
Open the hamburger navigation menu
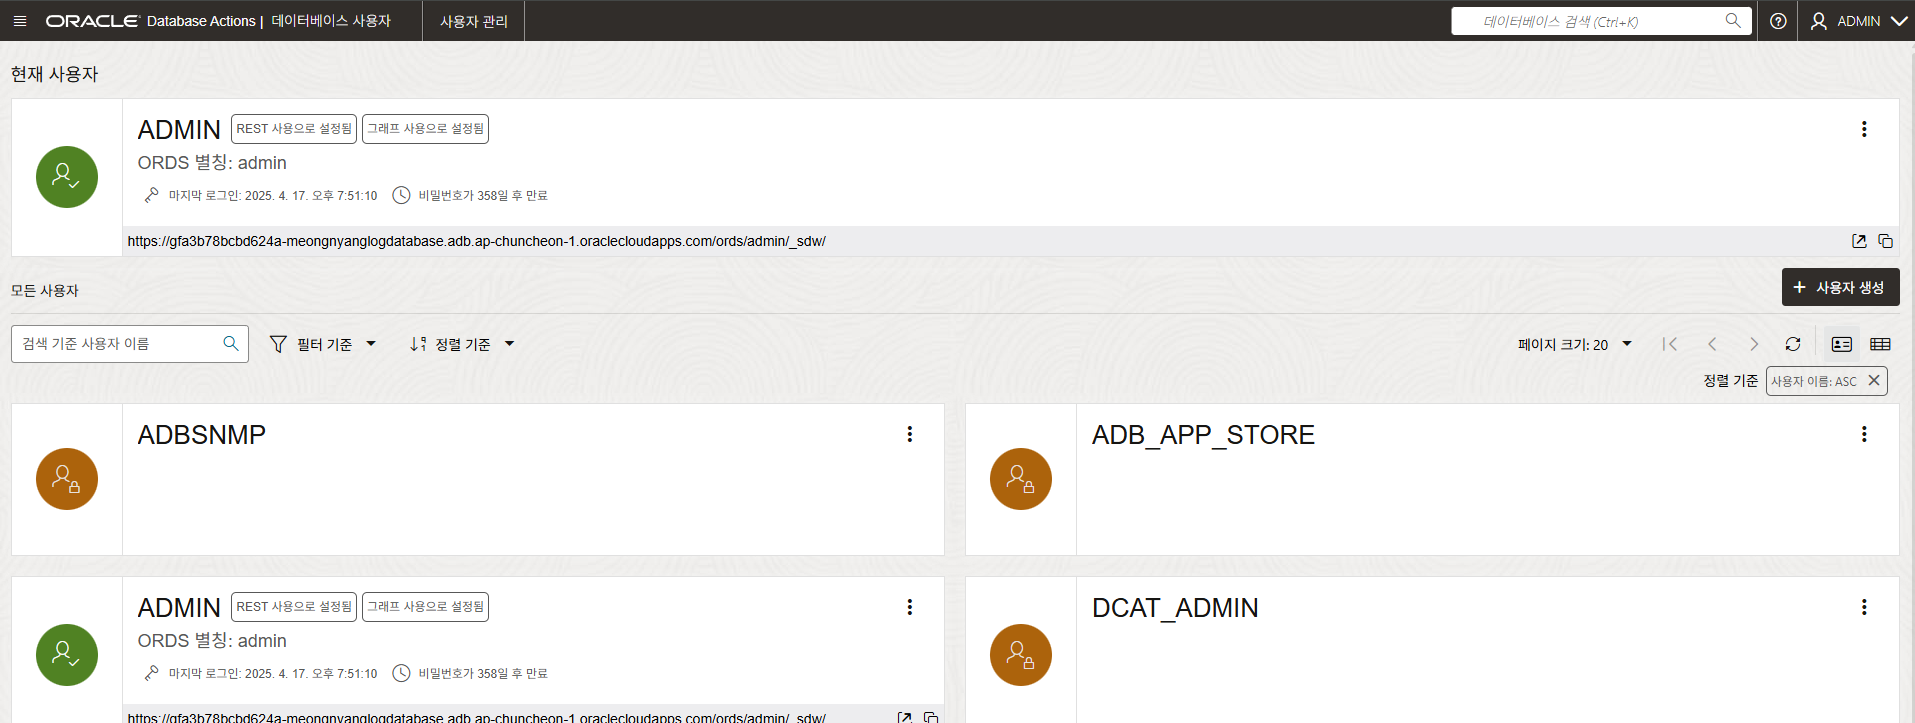[20, 21]
